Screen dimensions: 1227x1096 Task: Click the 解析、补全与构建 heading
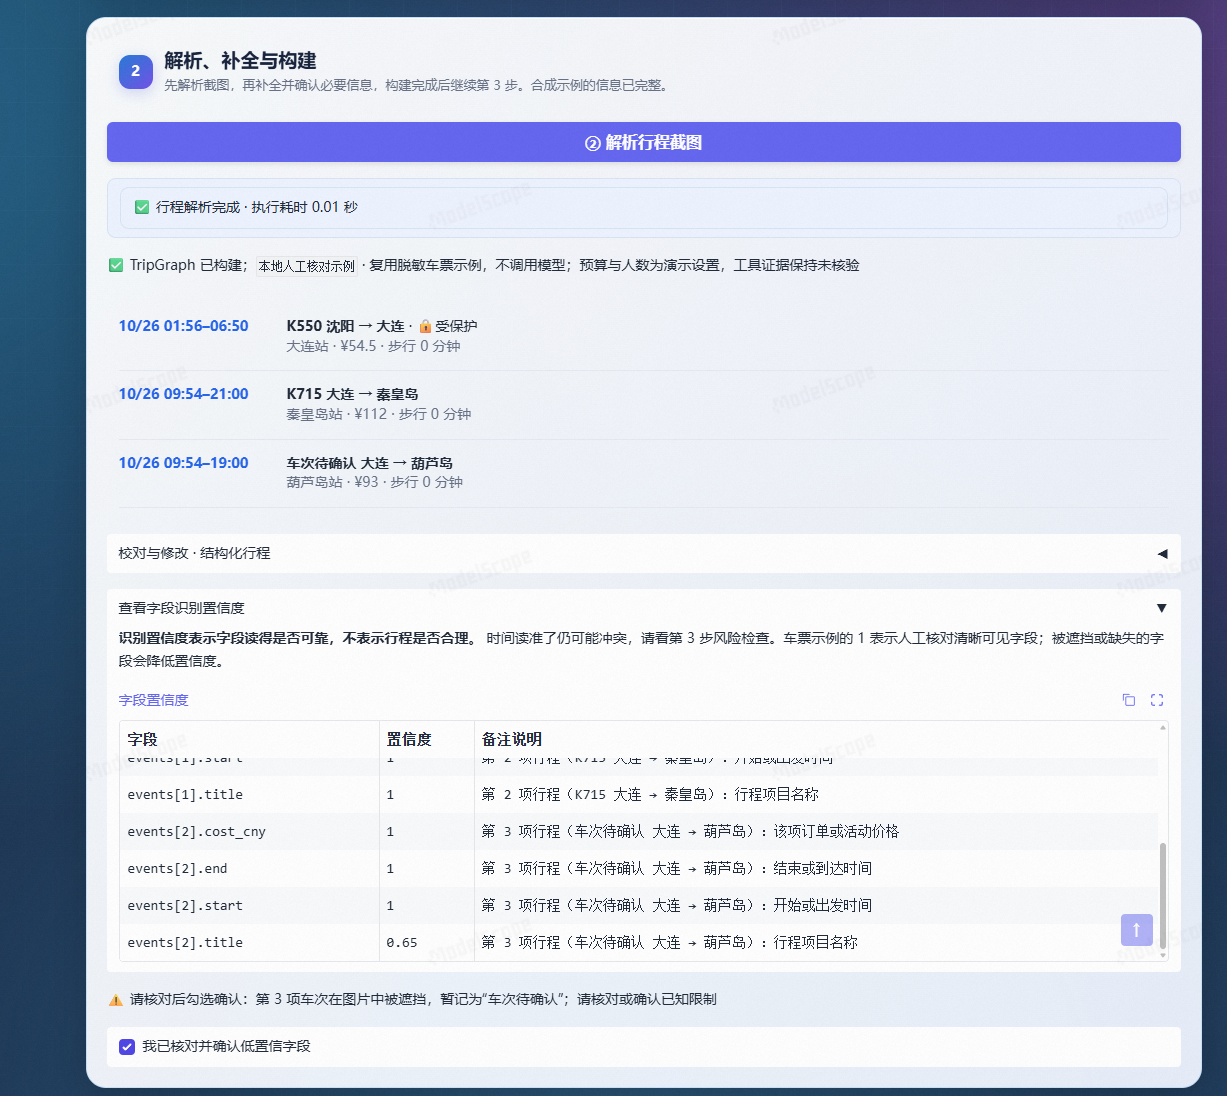point(240,61)
